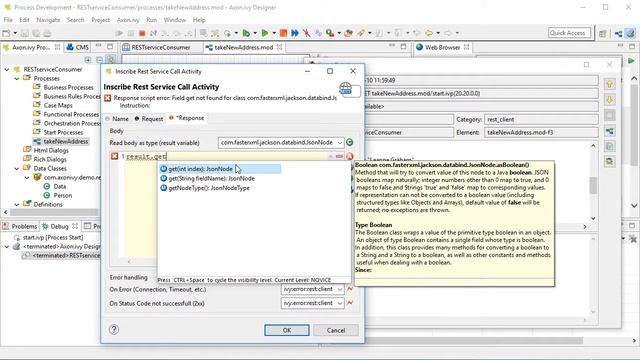Screen dimensions: 640x360
Task: Click the red error marker on script line 1
Action: click(x=114, y=156)
